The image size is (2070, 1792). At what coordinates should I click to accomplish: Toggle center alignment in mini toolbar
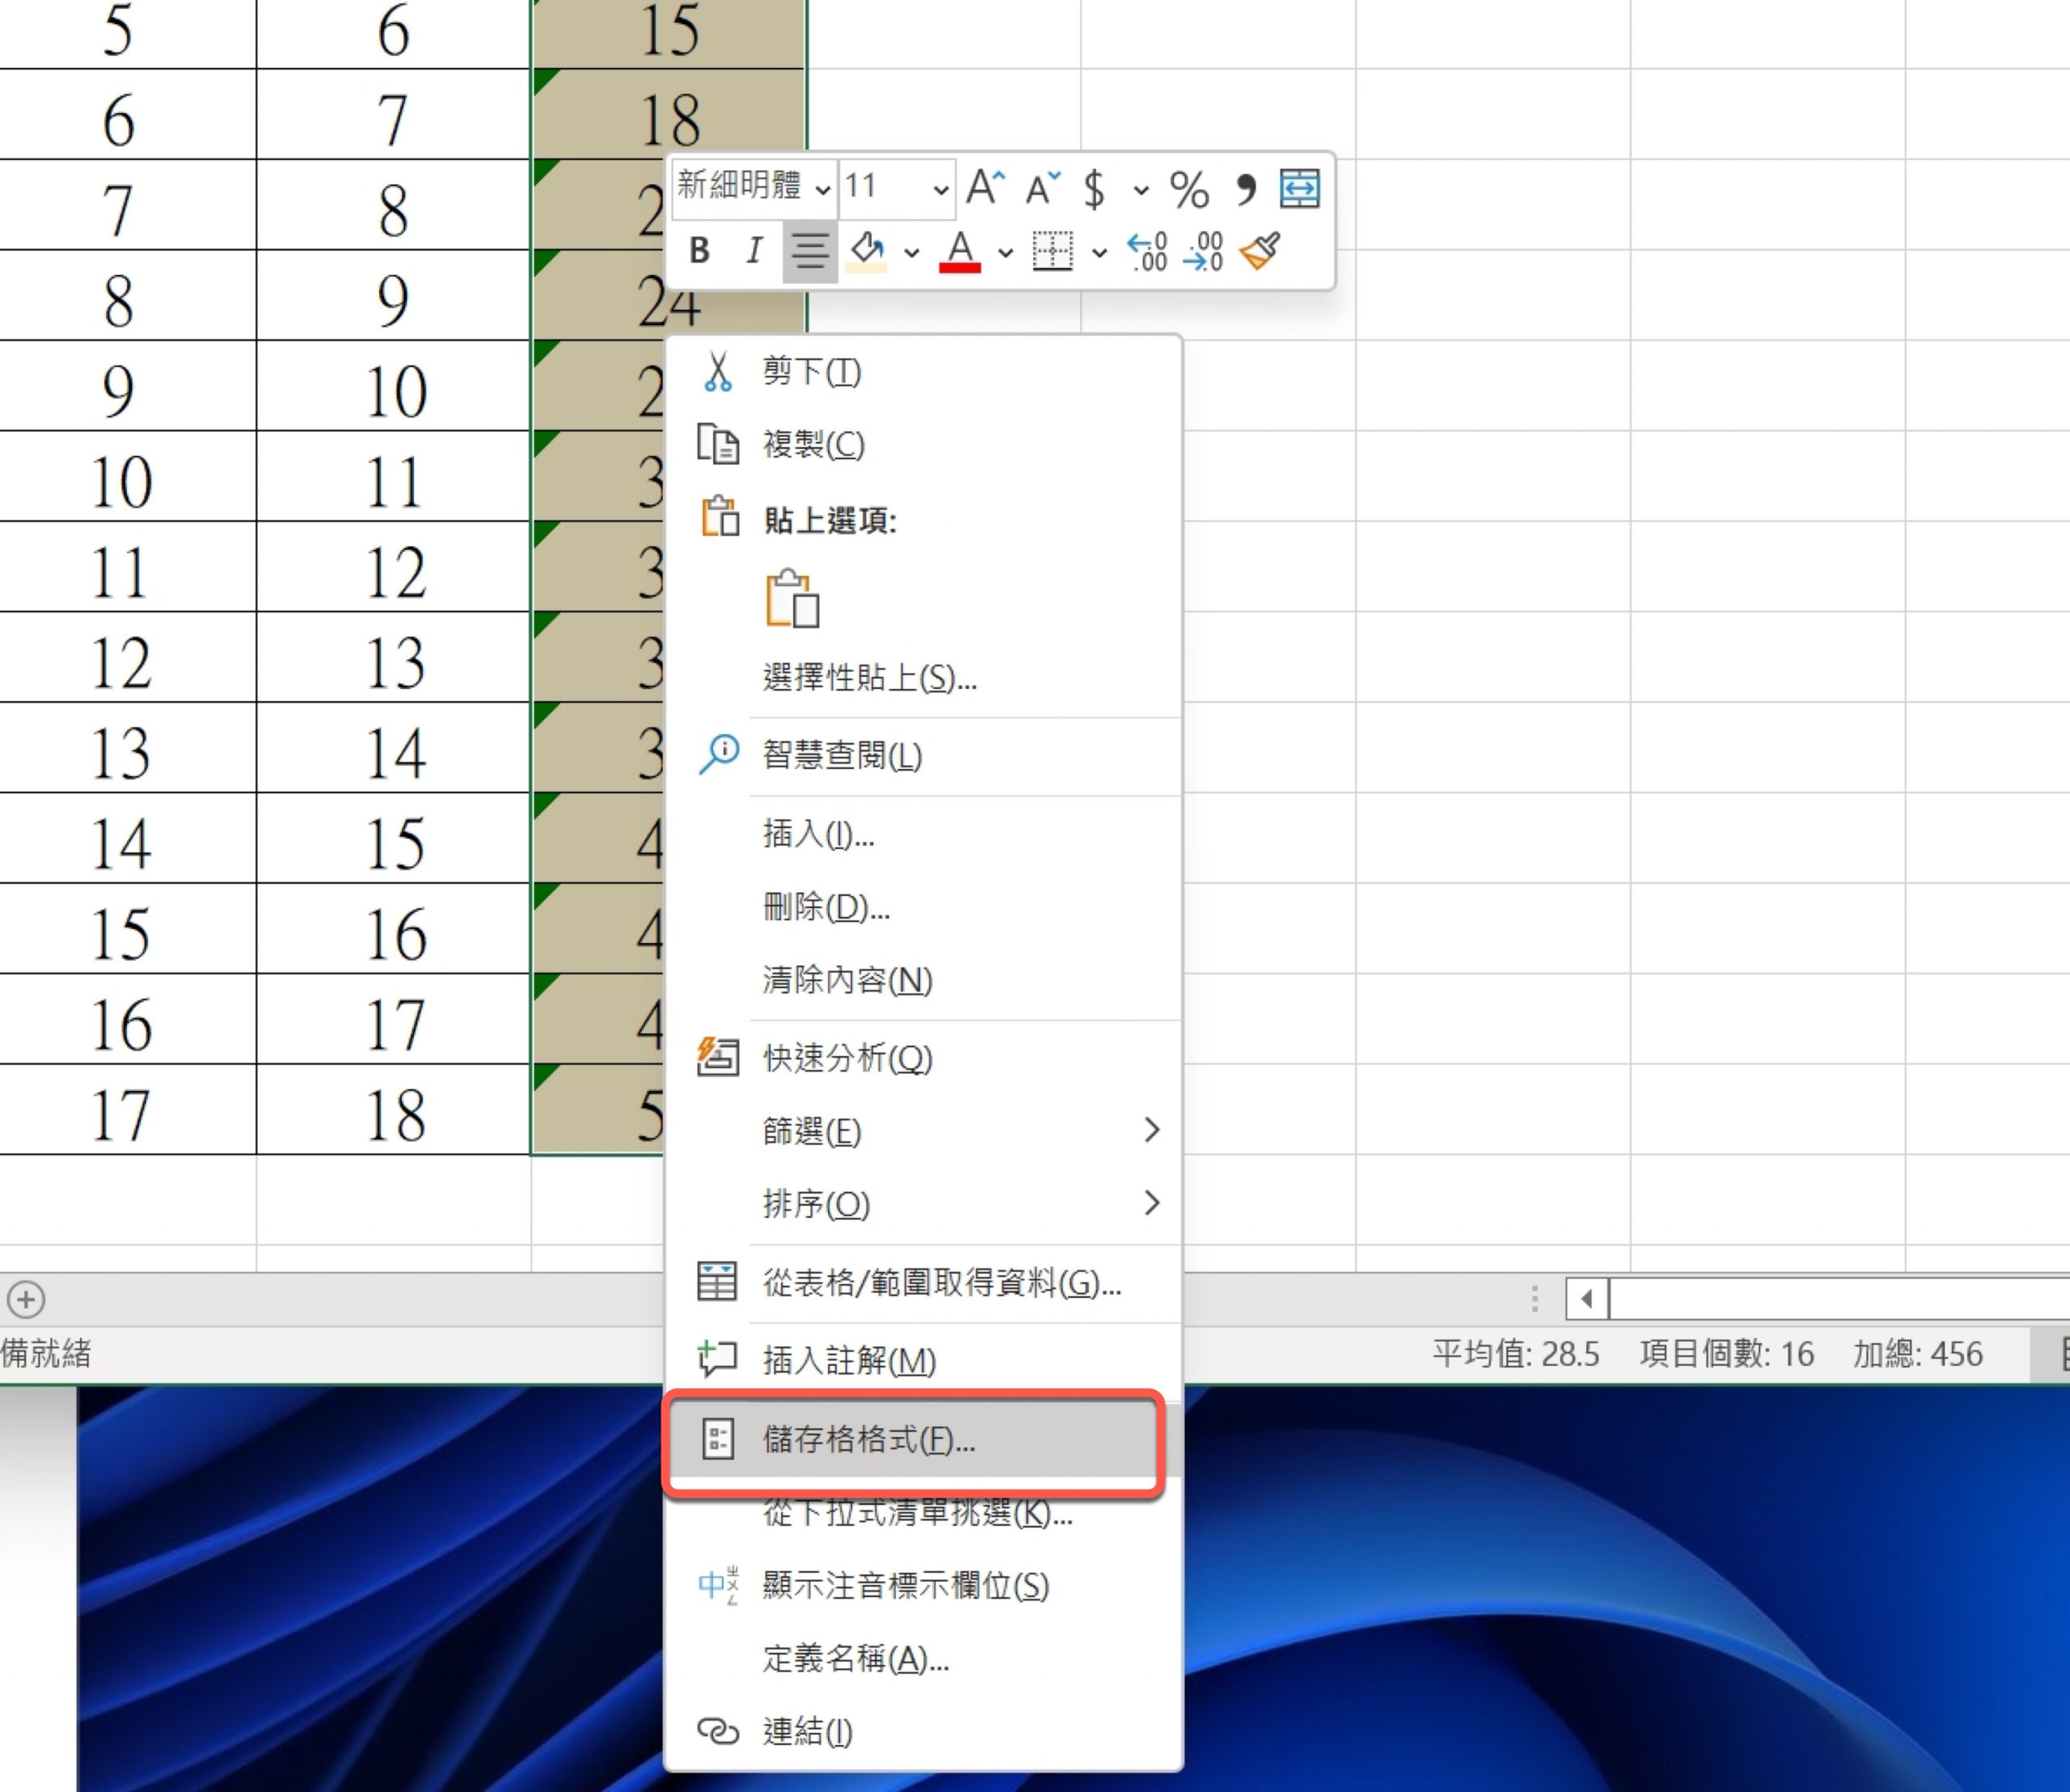pyautogui.click(x=809, y=251)
